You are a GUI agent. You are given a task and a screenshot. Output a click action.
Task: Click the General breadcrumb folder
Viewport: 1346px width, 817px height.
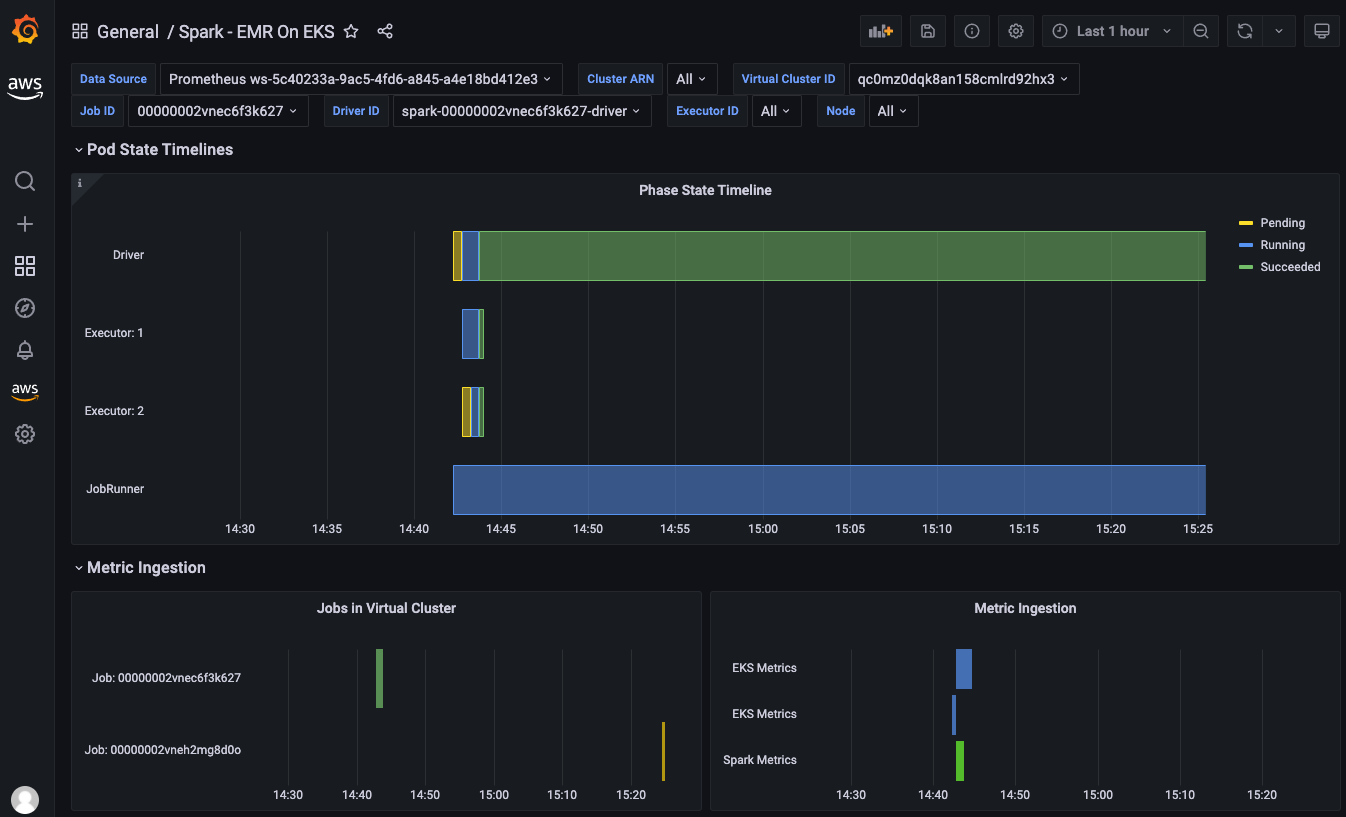pos(128,31)
